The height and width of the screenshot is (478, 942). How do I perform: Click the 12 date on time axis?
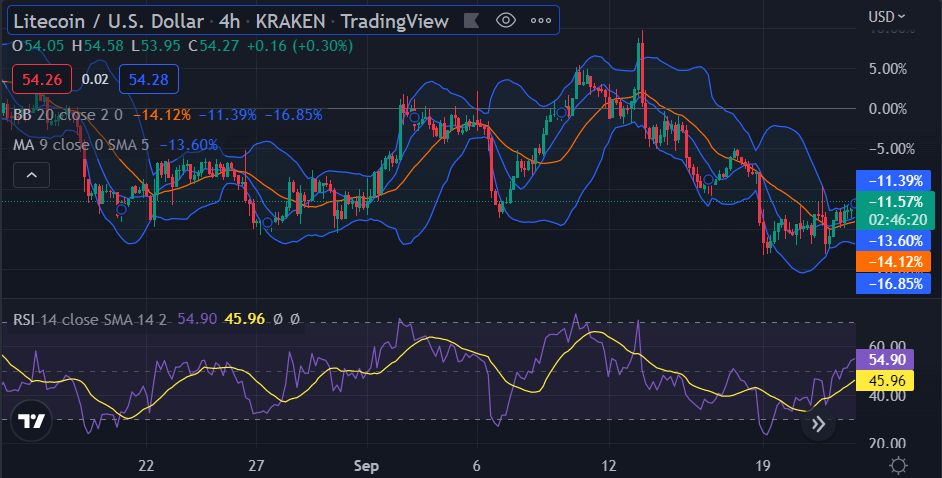pos(609,465)
